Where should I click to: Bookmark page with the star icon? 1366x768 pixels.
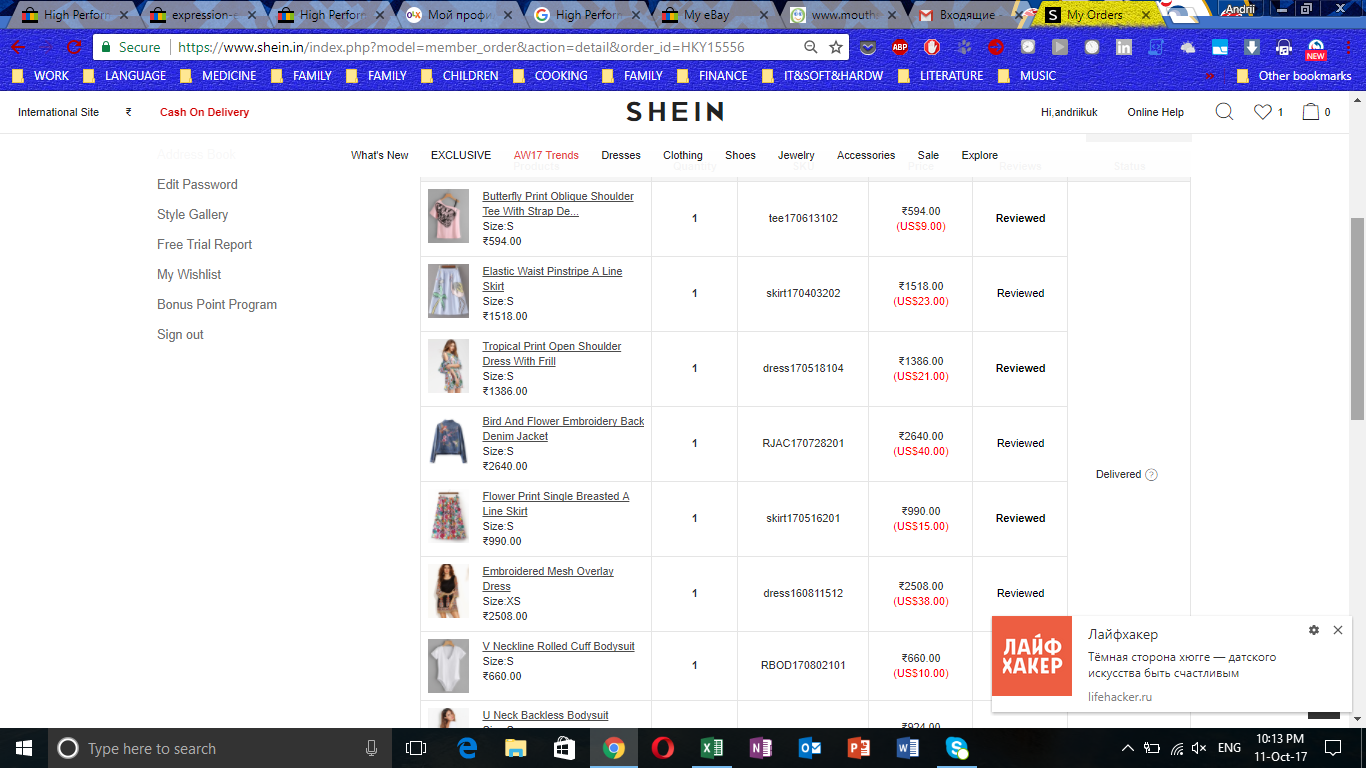point(836,47)
